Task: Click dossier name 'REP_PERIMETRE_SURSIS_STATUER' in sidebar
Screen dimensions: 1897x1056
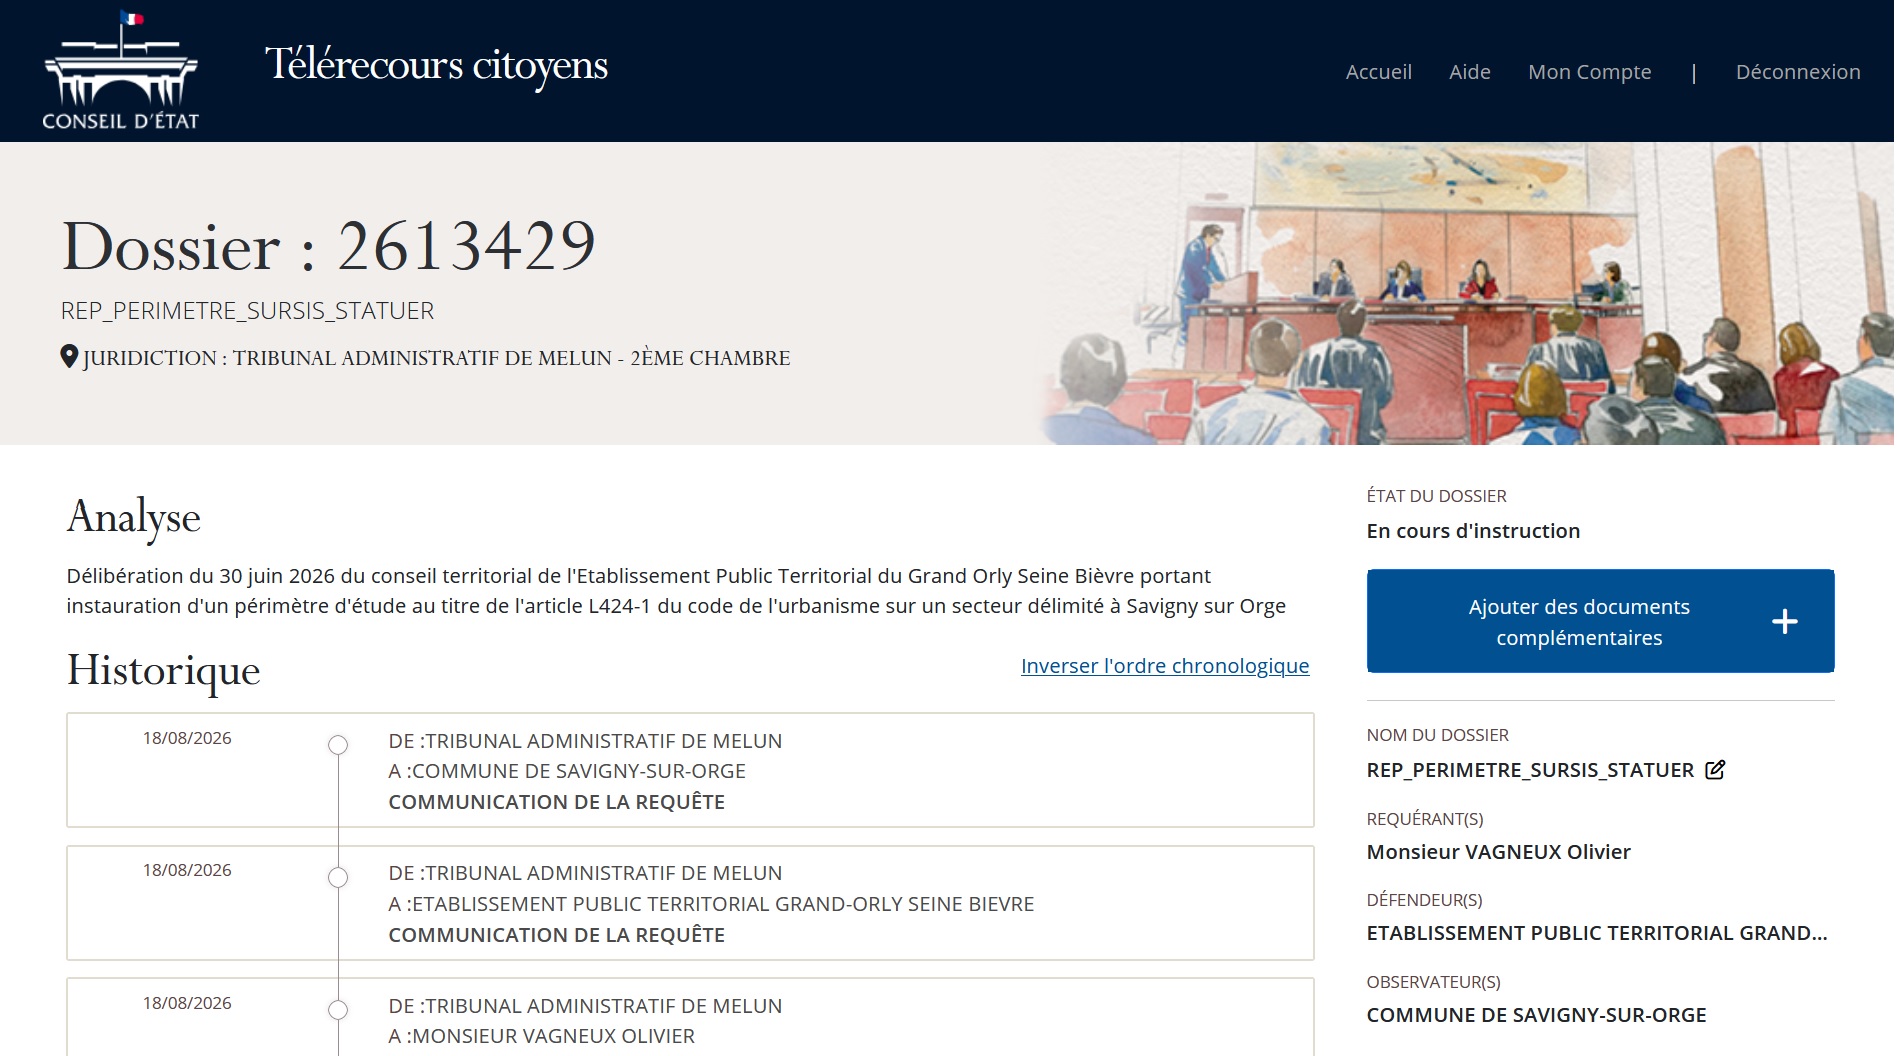Action: coord(1530,770)
